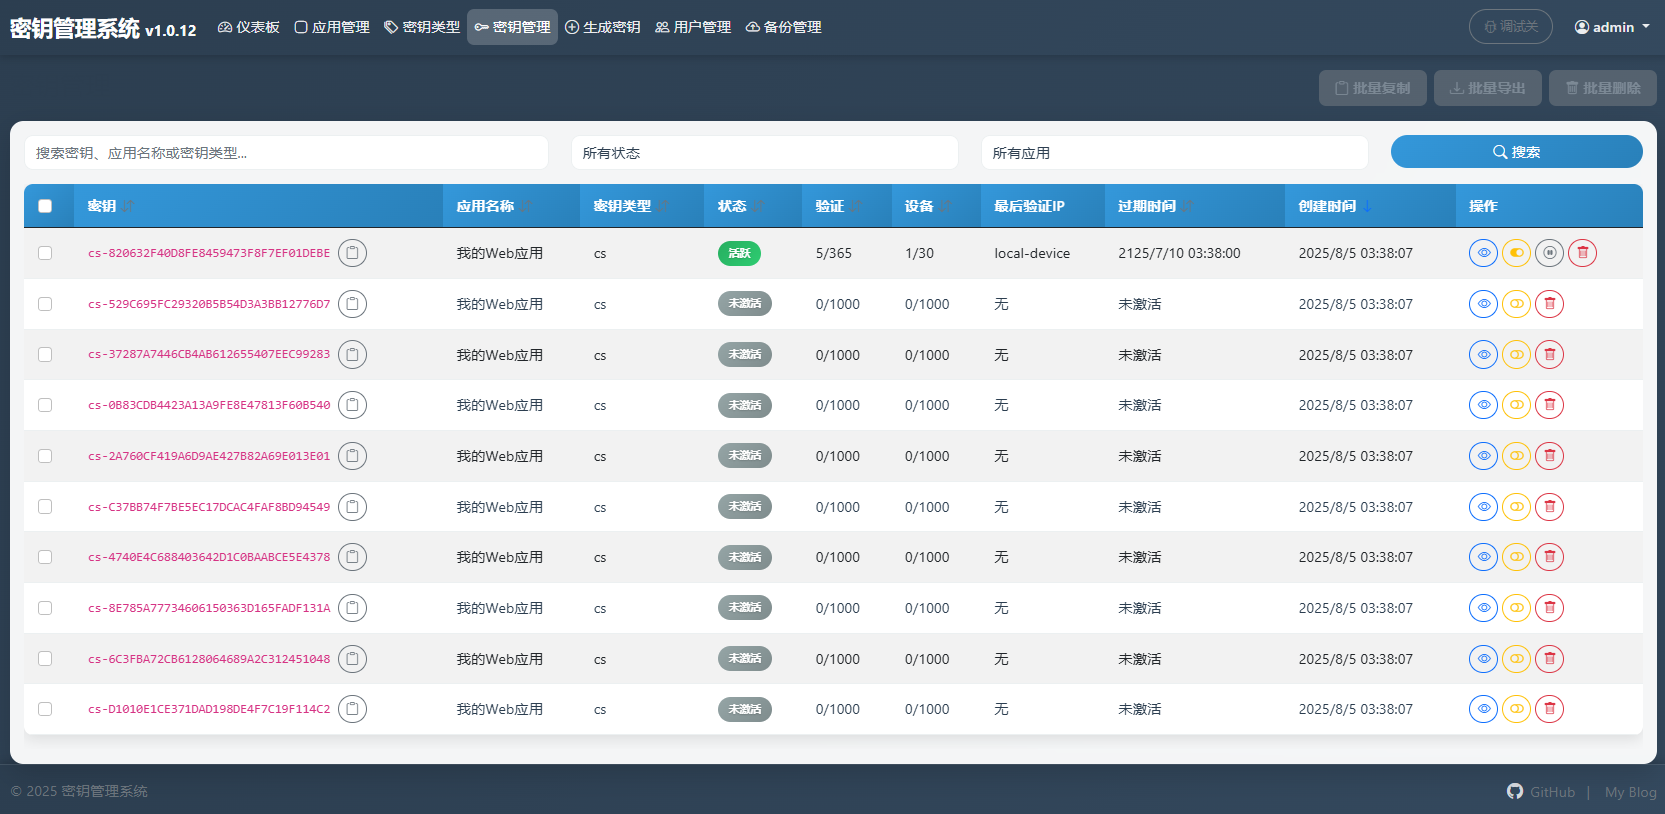Expand the admin user menu
The width and height of the screenshot is (1665, 814).
[x=1612, y=27]
